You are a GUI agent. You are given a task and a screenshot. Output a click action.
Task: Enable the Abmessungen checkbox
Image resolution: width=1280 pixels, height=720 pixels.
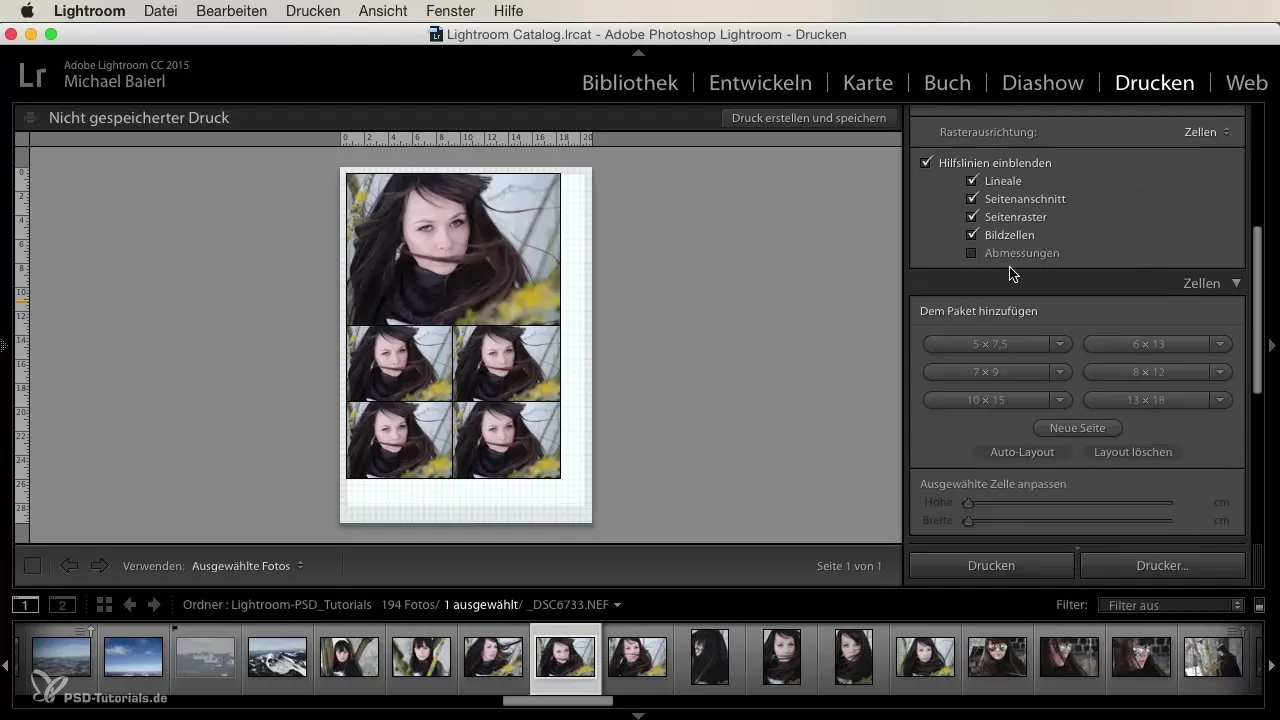click(971, 253)
